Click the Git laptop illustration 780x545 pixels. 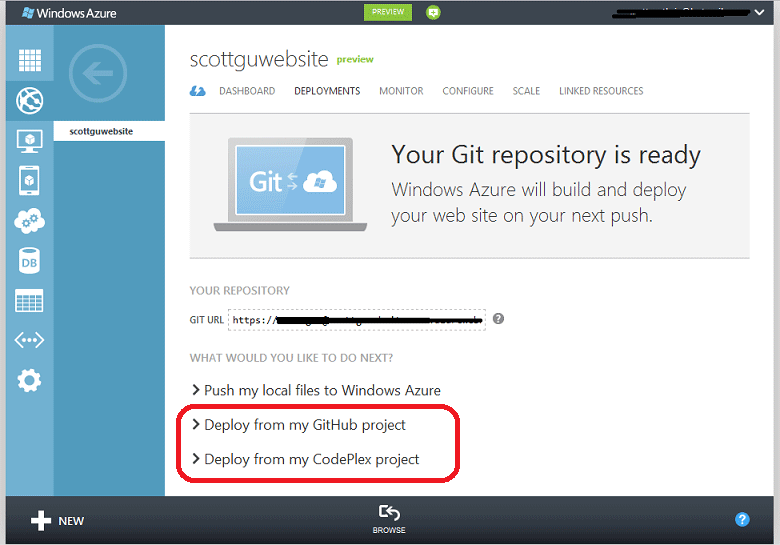pyautogui.click(x=291, y=184)
